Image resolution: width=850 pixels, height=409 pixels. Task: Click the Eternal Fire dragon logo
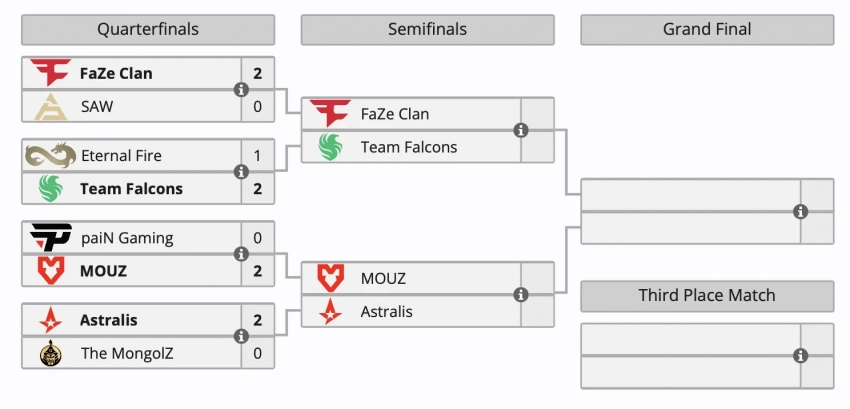[50, 156]
